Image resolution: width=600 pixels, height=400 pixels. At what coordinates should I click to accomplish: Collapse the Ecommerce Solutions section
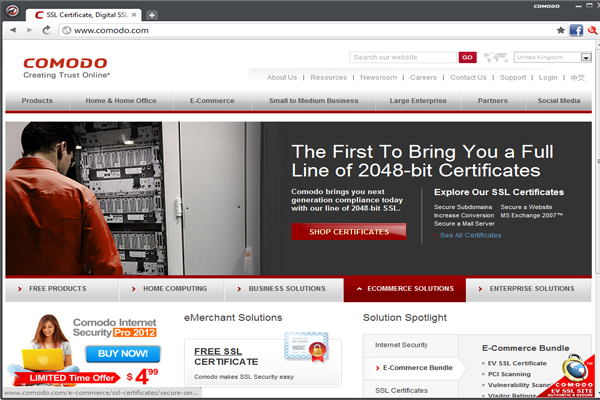click(x=405, y=289)
